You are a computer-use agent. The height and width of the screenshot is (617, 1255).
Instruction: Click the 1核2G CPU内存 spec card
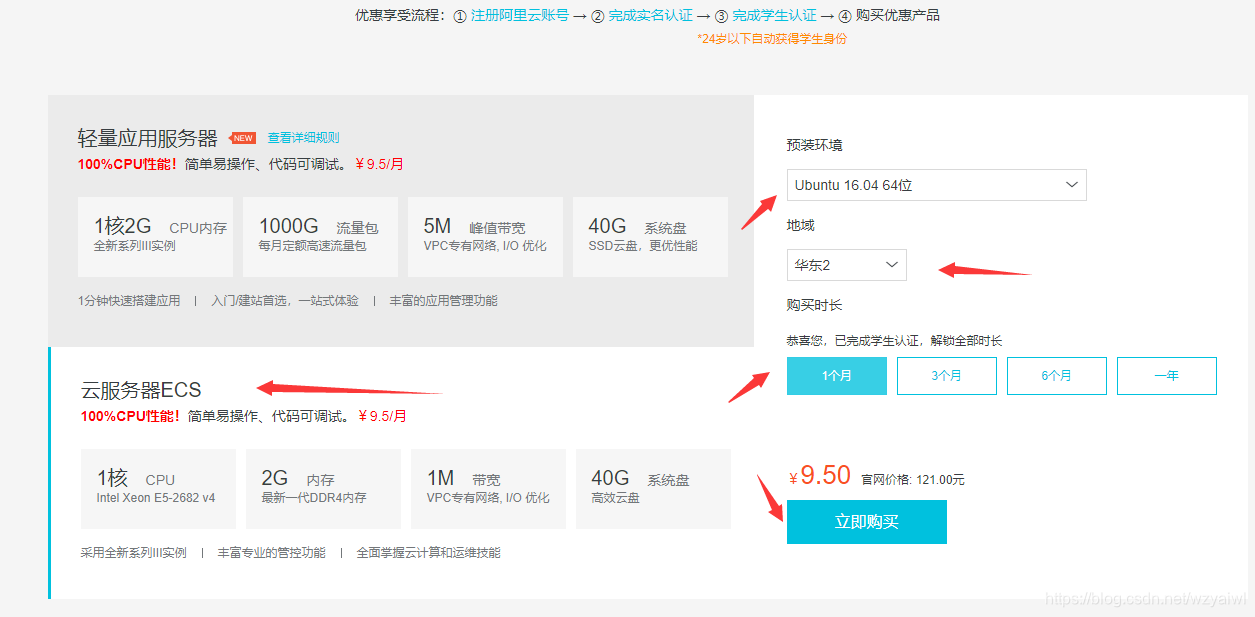[155, 237]
